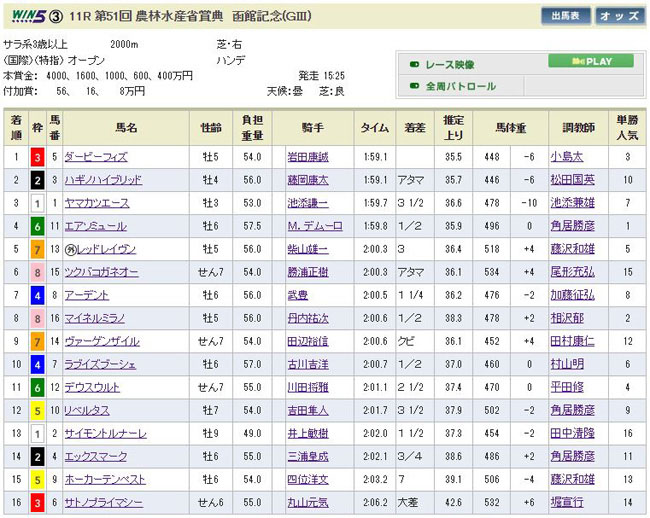Open the オッズ tab

point(620,16)
